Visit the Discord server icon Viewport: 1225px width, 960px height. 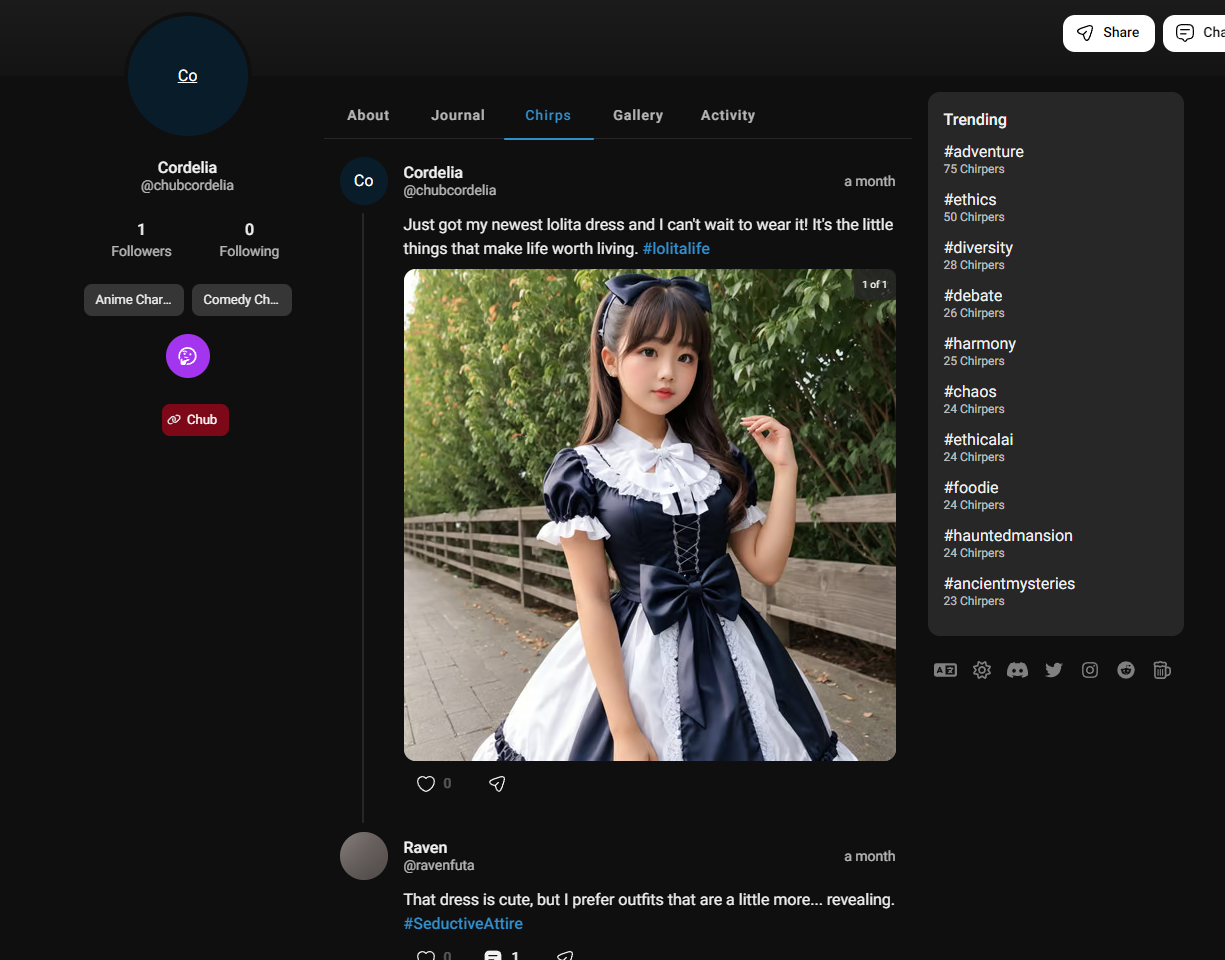pos(1017,670)
